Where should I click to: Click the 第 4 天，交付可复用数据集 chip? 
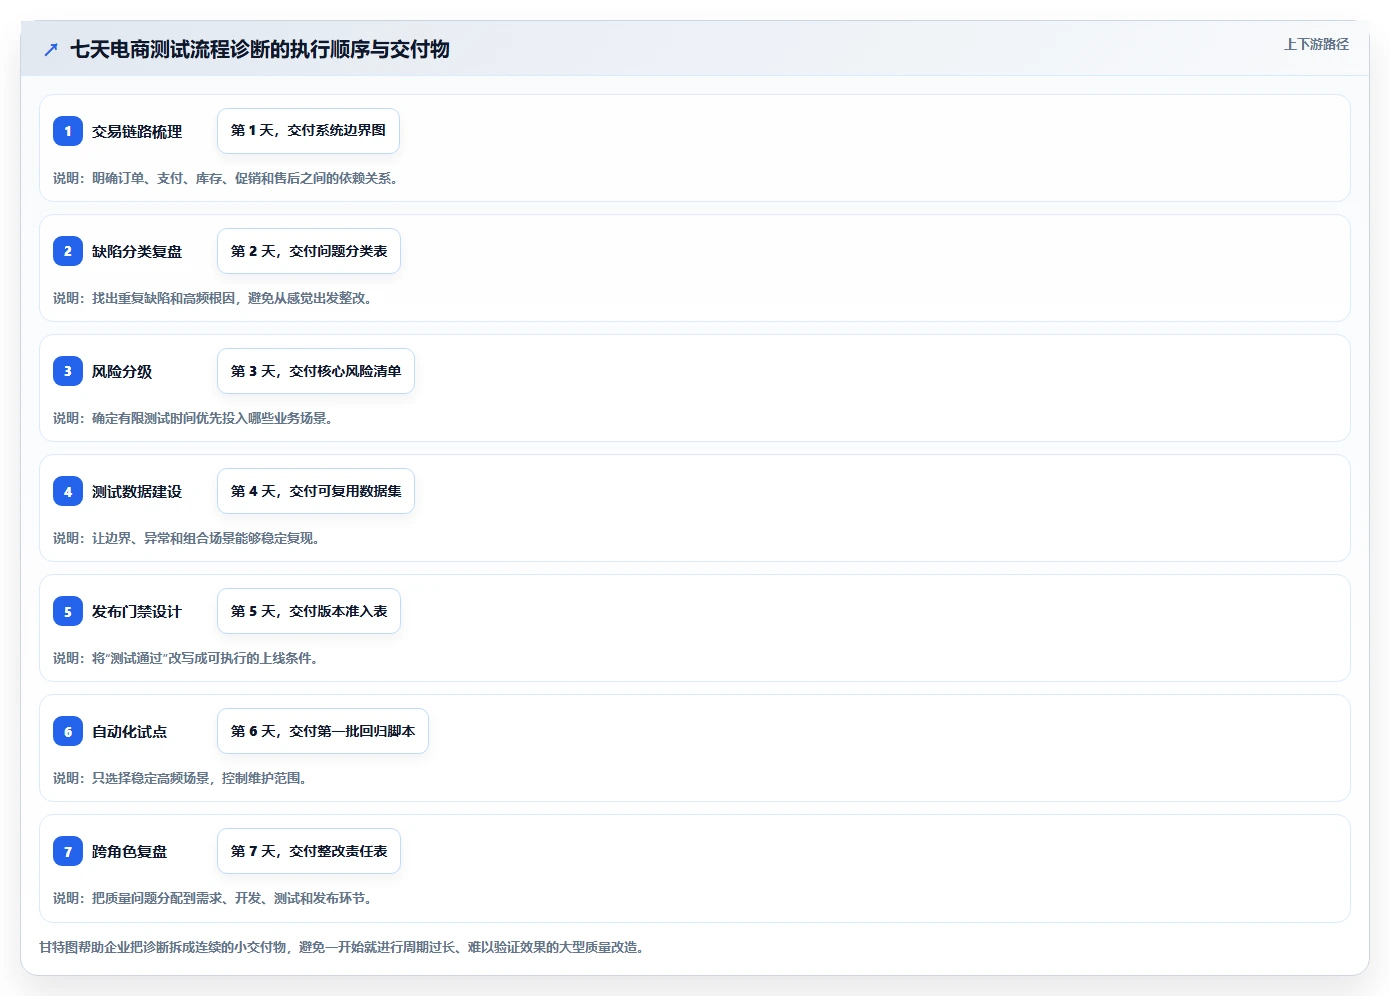(316, 491)
